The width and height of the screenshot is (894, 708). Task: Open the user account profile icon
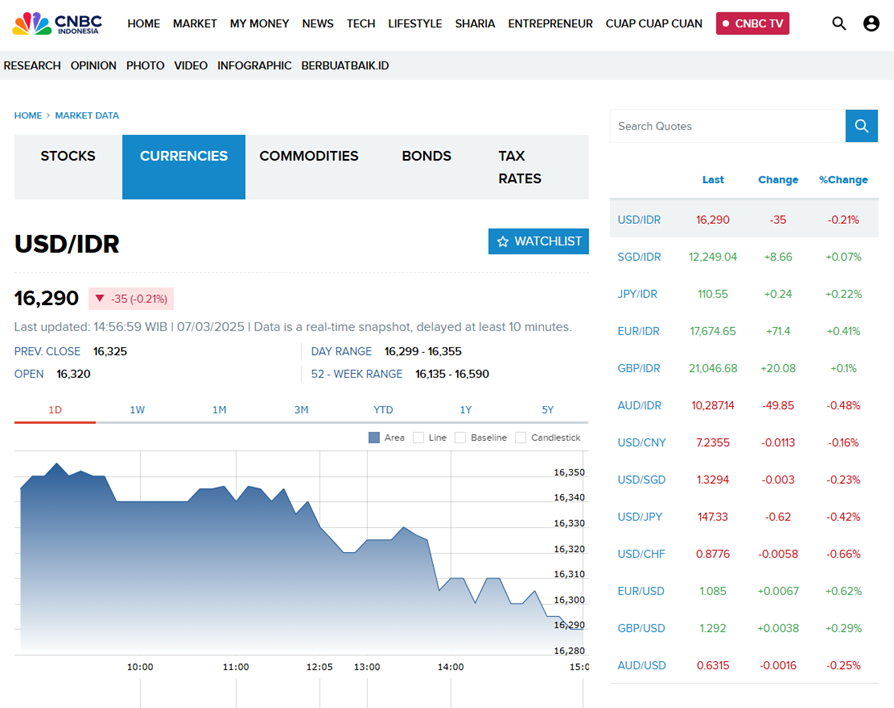[x=871, y=23]
